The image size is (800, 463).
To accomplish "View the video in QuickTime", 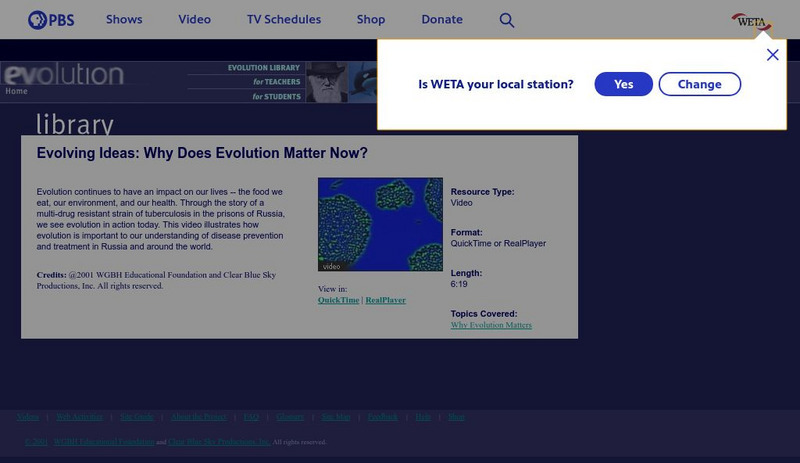I will click(x=338, y=300).
